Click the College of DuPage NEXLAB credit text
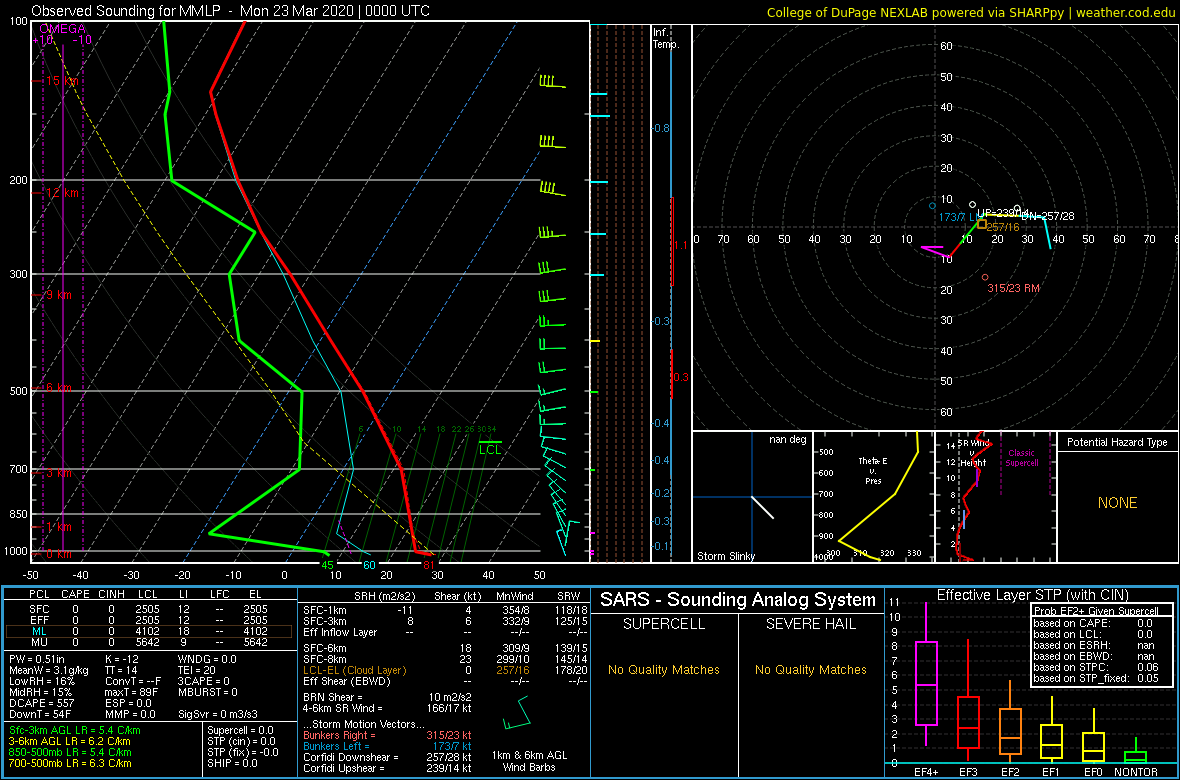 click(970, 12)
